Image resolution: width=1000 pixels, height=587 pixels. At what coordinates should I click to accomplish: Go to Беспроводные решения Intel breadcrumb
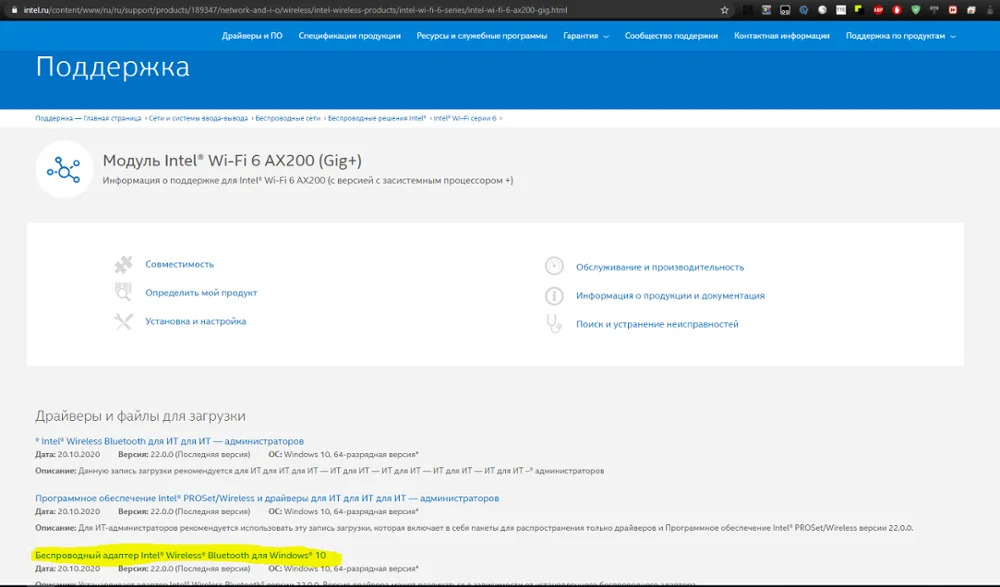(376, 118)
